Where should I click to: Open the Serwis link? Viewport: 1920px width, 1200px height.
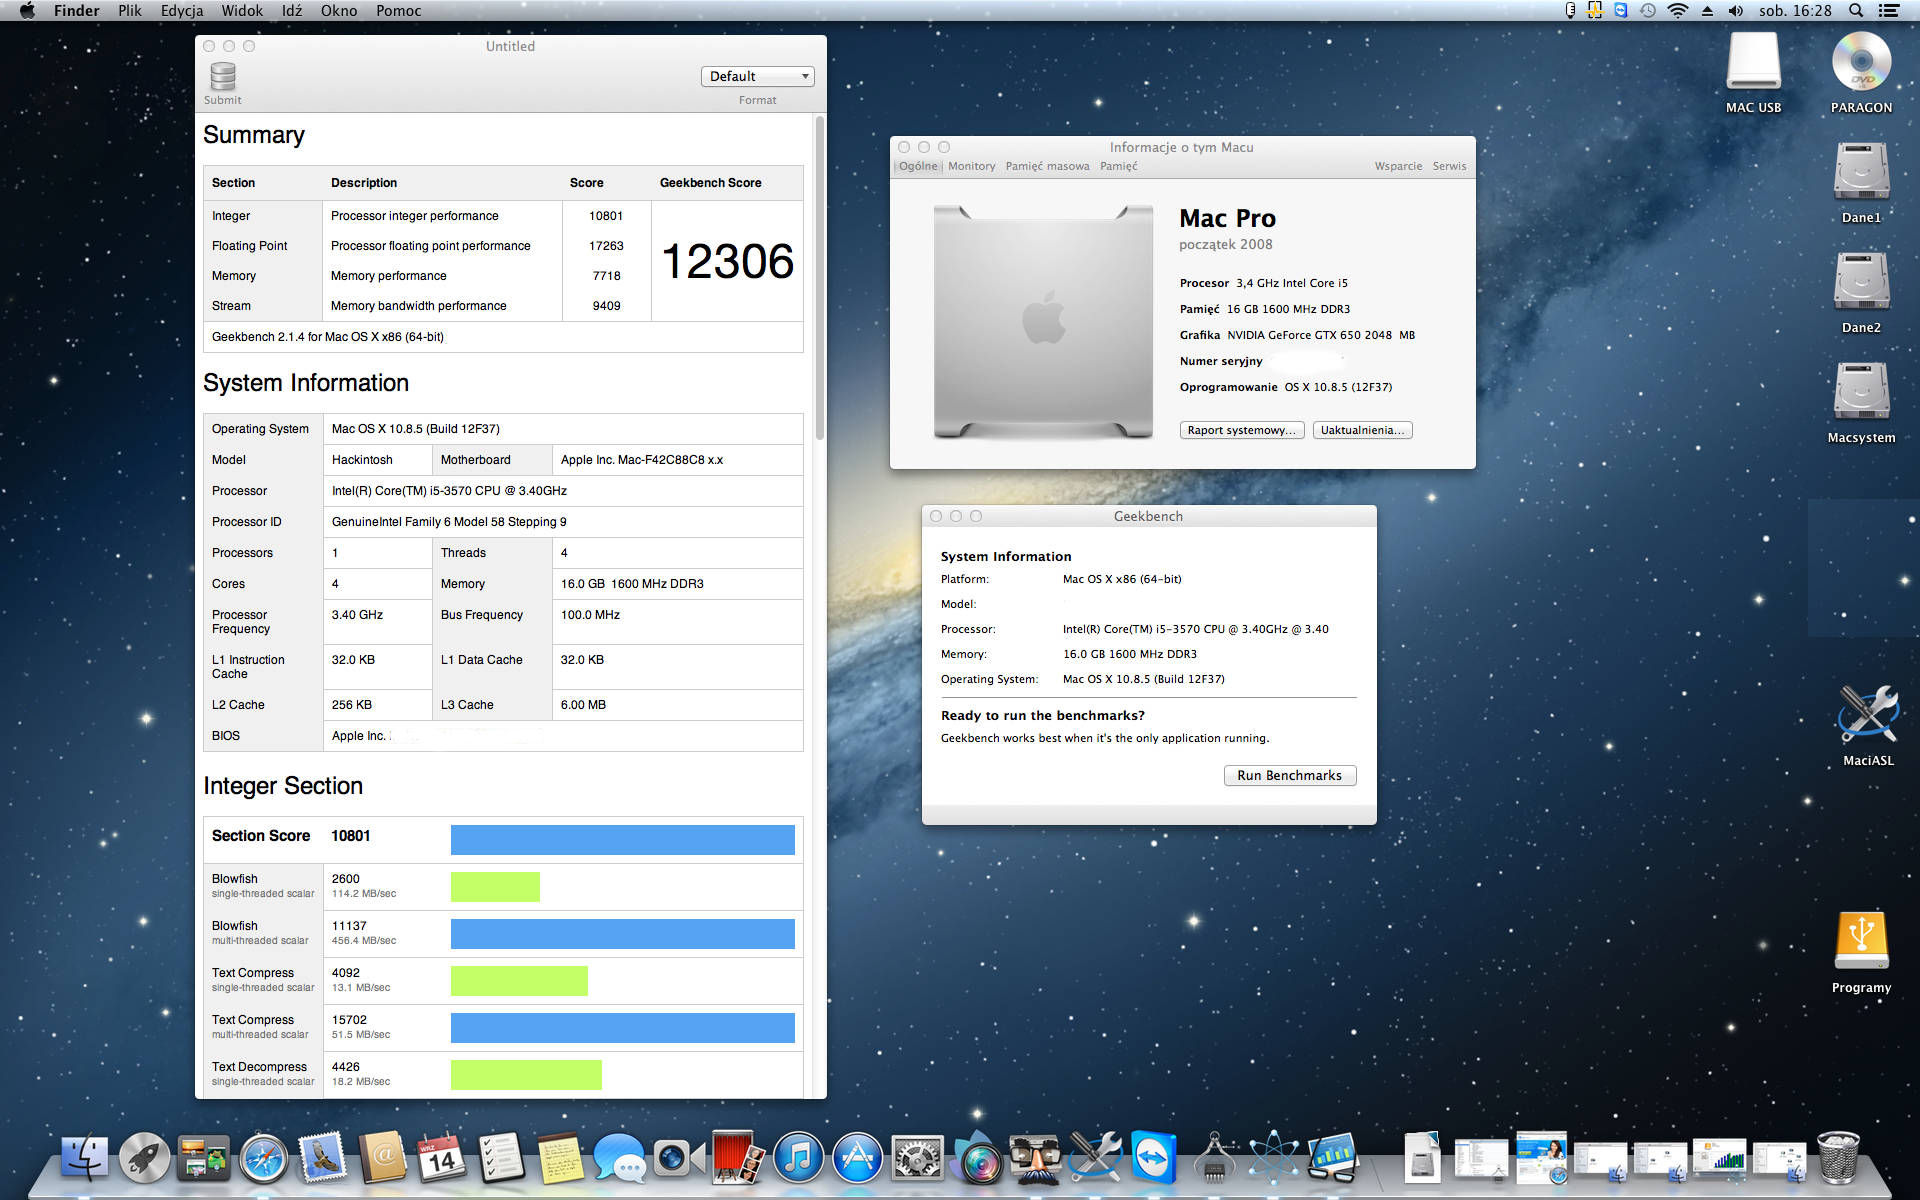click(x=1449, y=166)
